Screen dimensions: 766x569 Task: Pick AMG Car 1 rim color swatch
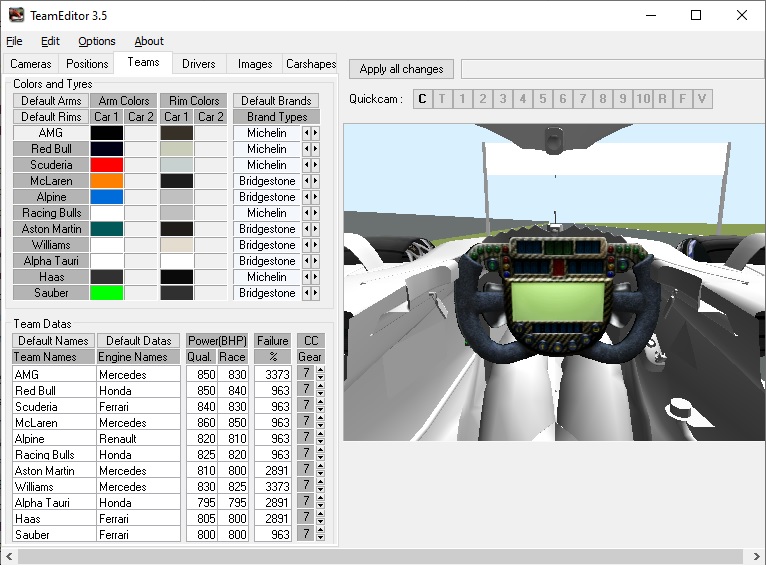pyautogui.click(x=177, y=133)
